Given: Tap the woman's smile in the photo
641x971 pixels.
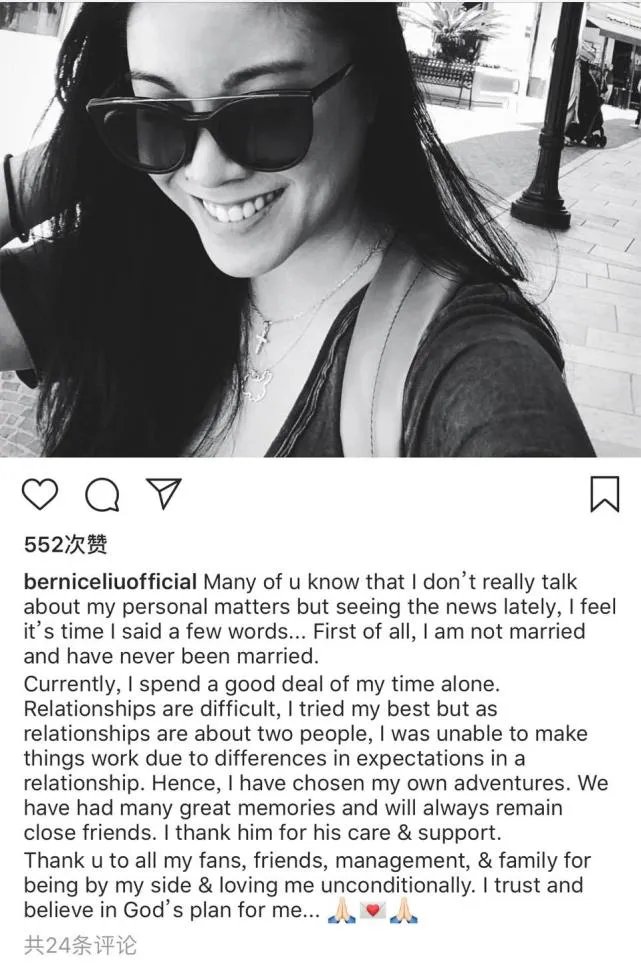Looking at the screenshot, I should pyautogui.click(x=240, y=206).
